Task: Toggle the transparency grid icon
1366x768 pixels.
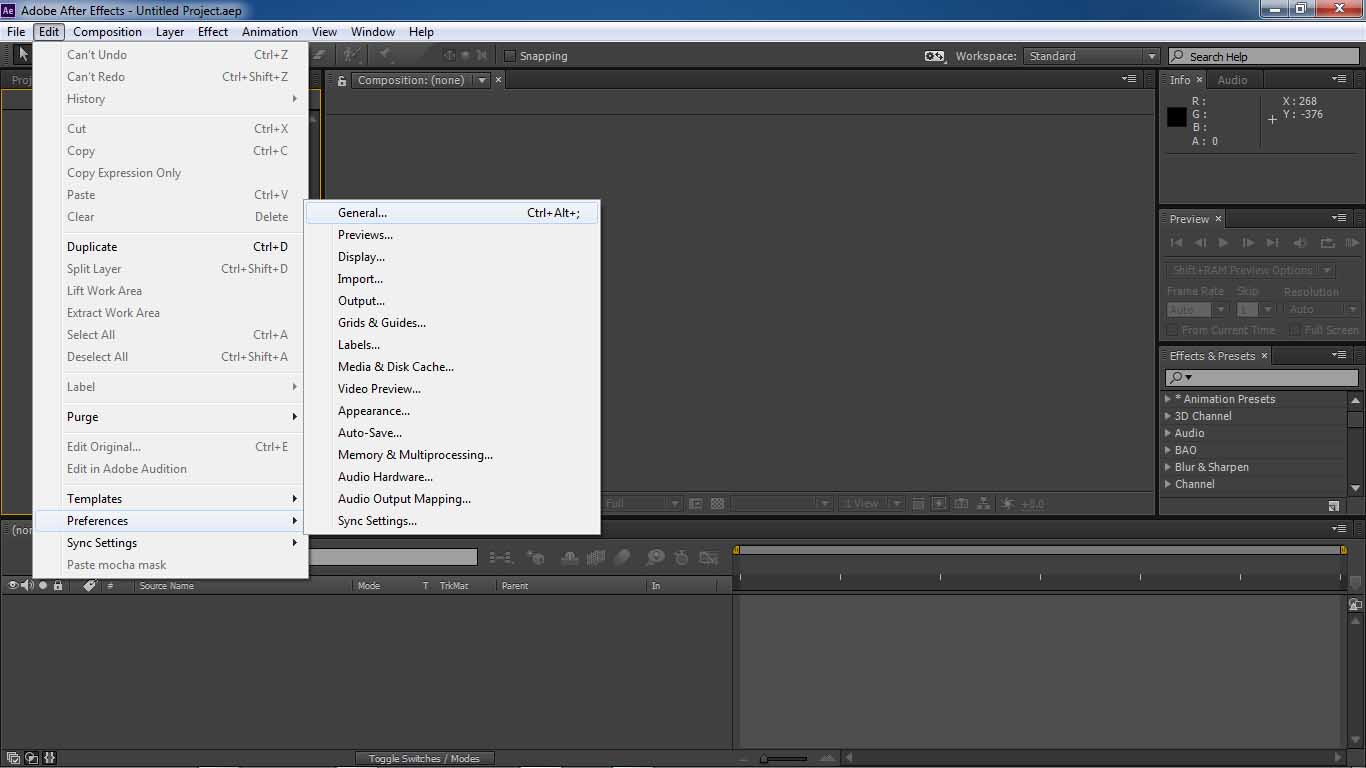Action: (x=717, y=504)
